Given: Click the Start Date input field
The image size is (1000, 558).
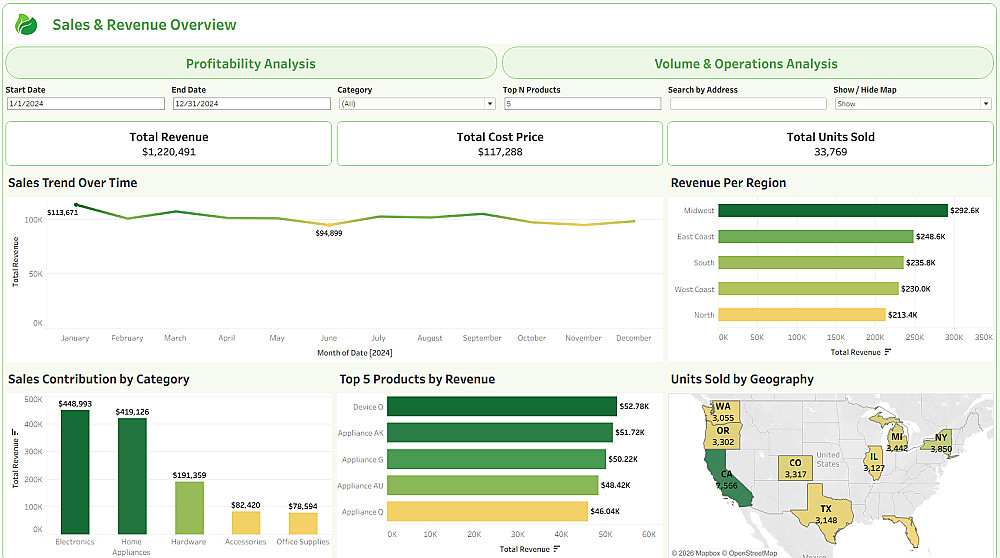Looking at the screenshot, I should click(85, 104).
